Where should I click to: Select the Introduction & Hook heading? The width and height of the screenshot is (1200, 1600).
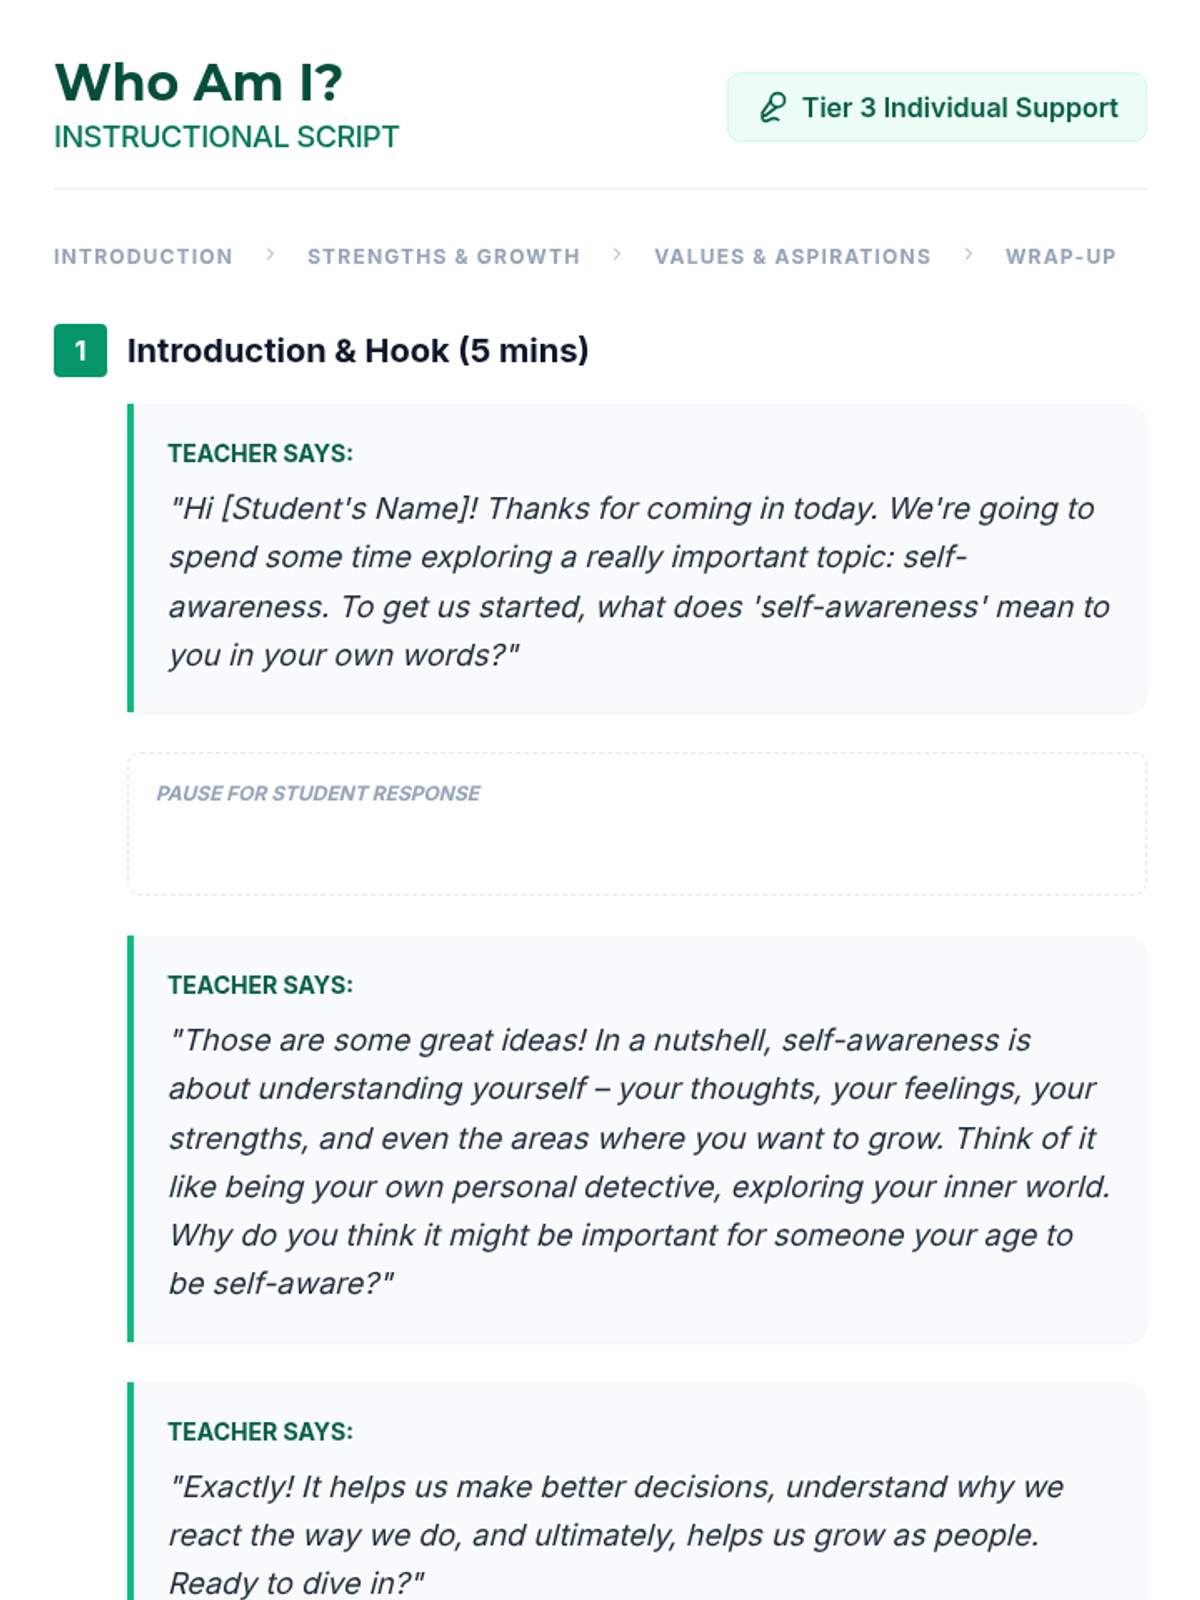tap(357, 351)
